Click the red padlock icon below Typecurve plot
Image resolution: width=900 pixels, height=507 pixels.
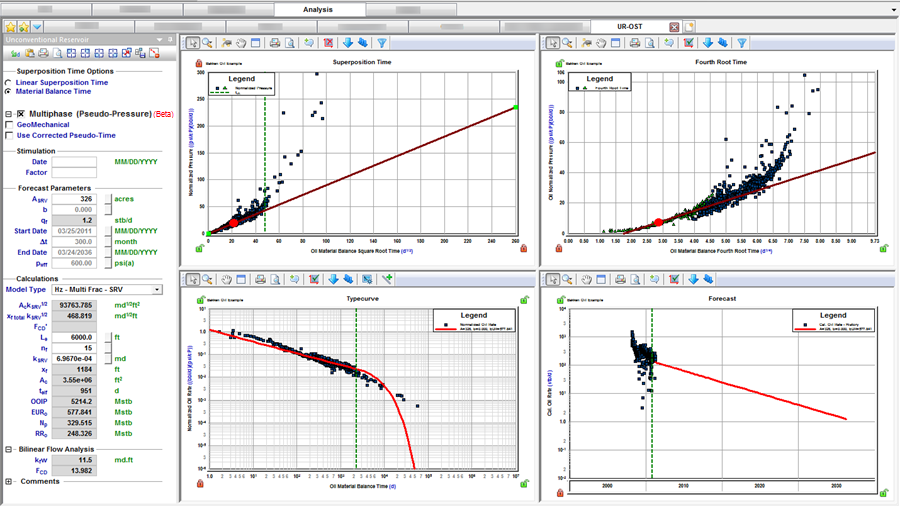pyautogui.click(x=200, y=484)
